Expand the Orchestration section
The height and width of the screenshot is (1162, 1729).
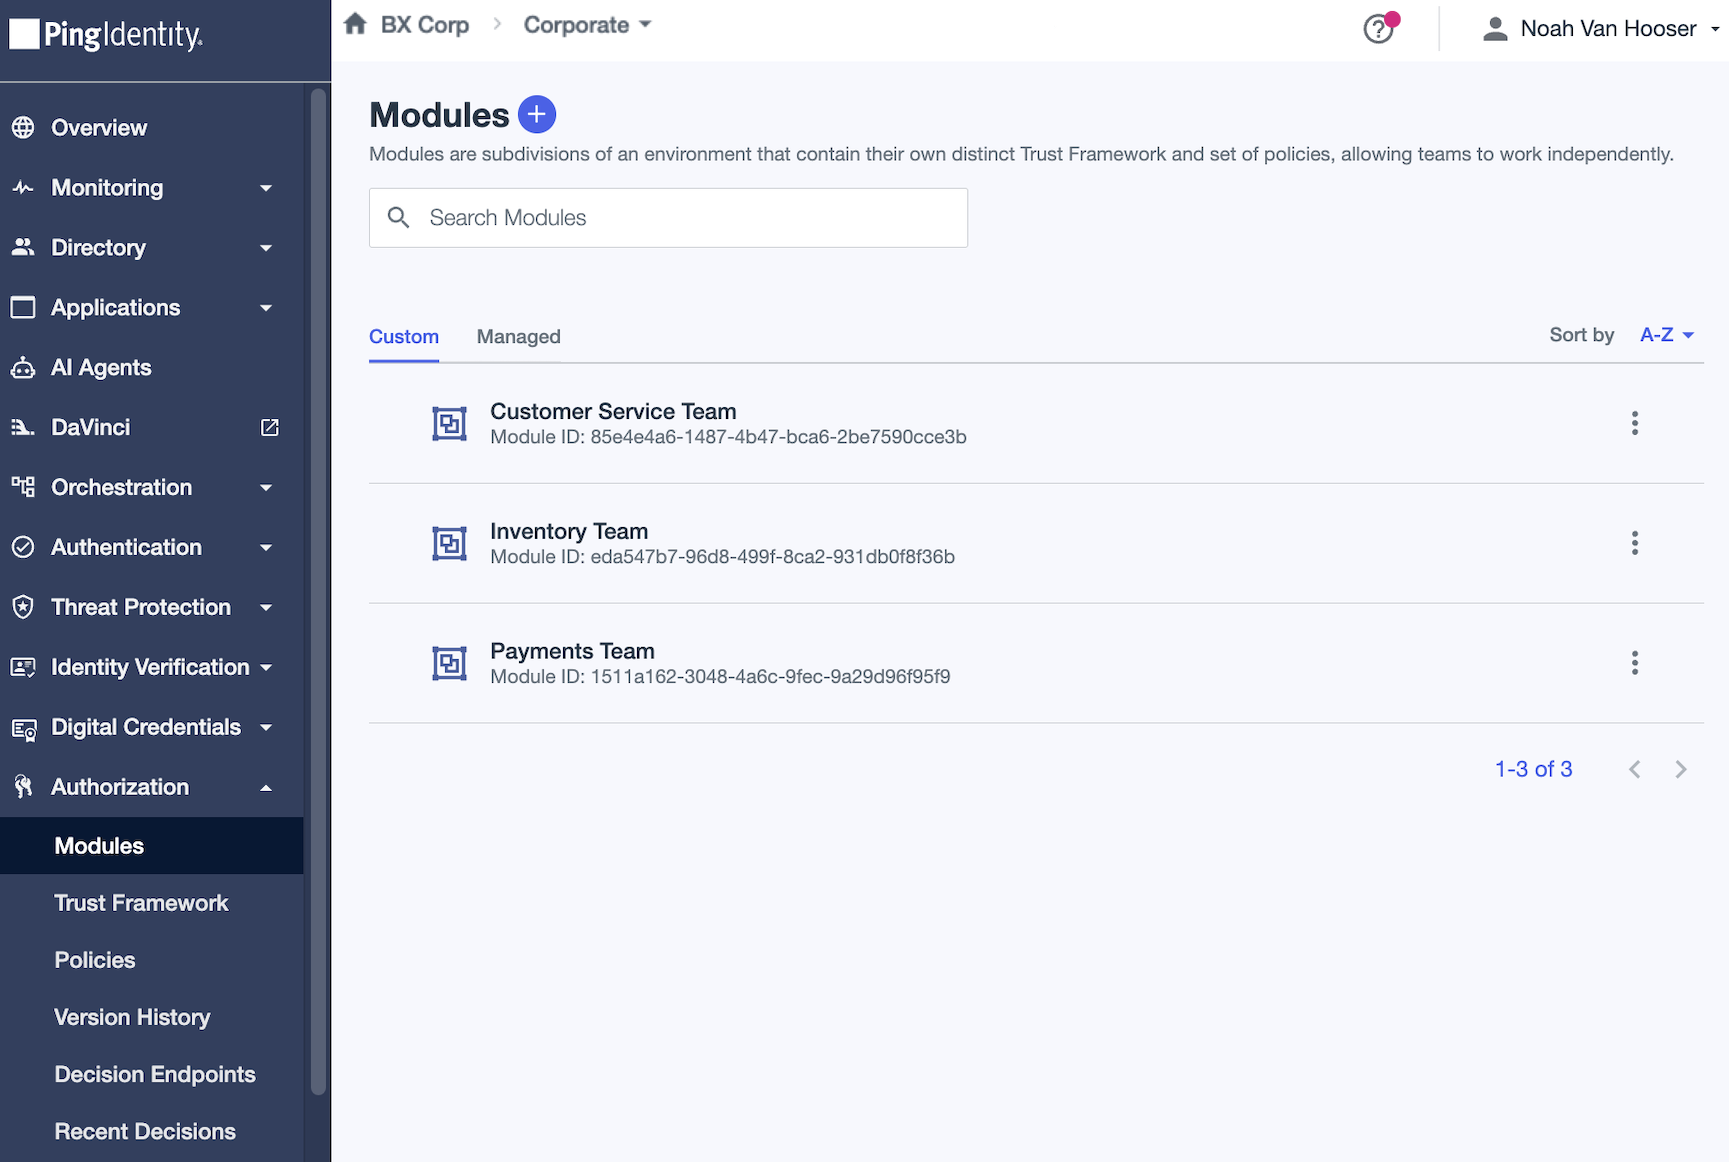152,488
